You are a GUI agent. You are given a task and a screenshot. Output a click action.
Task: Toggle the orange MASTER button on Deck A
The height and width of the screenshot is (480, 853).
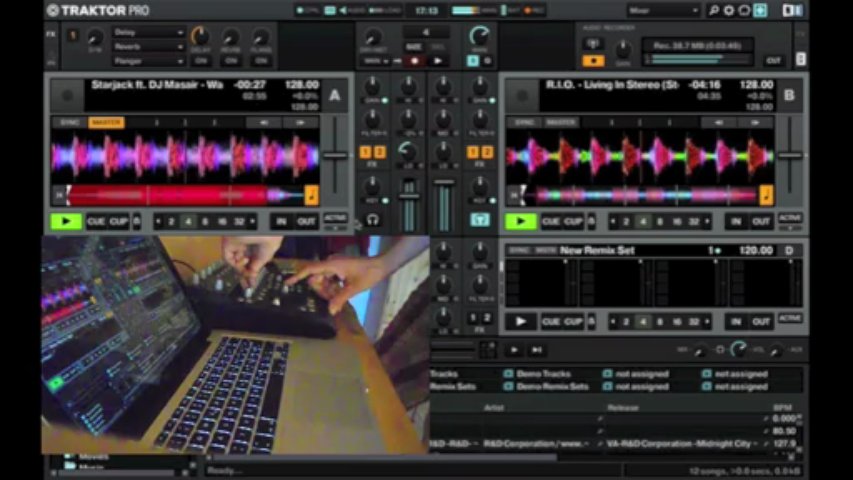pos(105,123)
